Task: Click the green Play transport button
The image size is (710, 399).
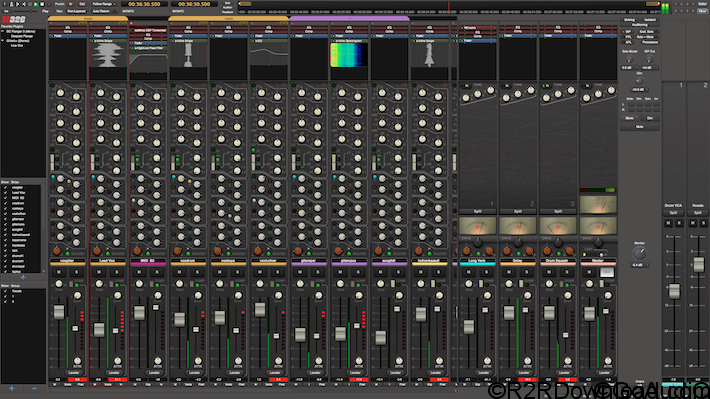Action: tap(36, 4)
